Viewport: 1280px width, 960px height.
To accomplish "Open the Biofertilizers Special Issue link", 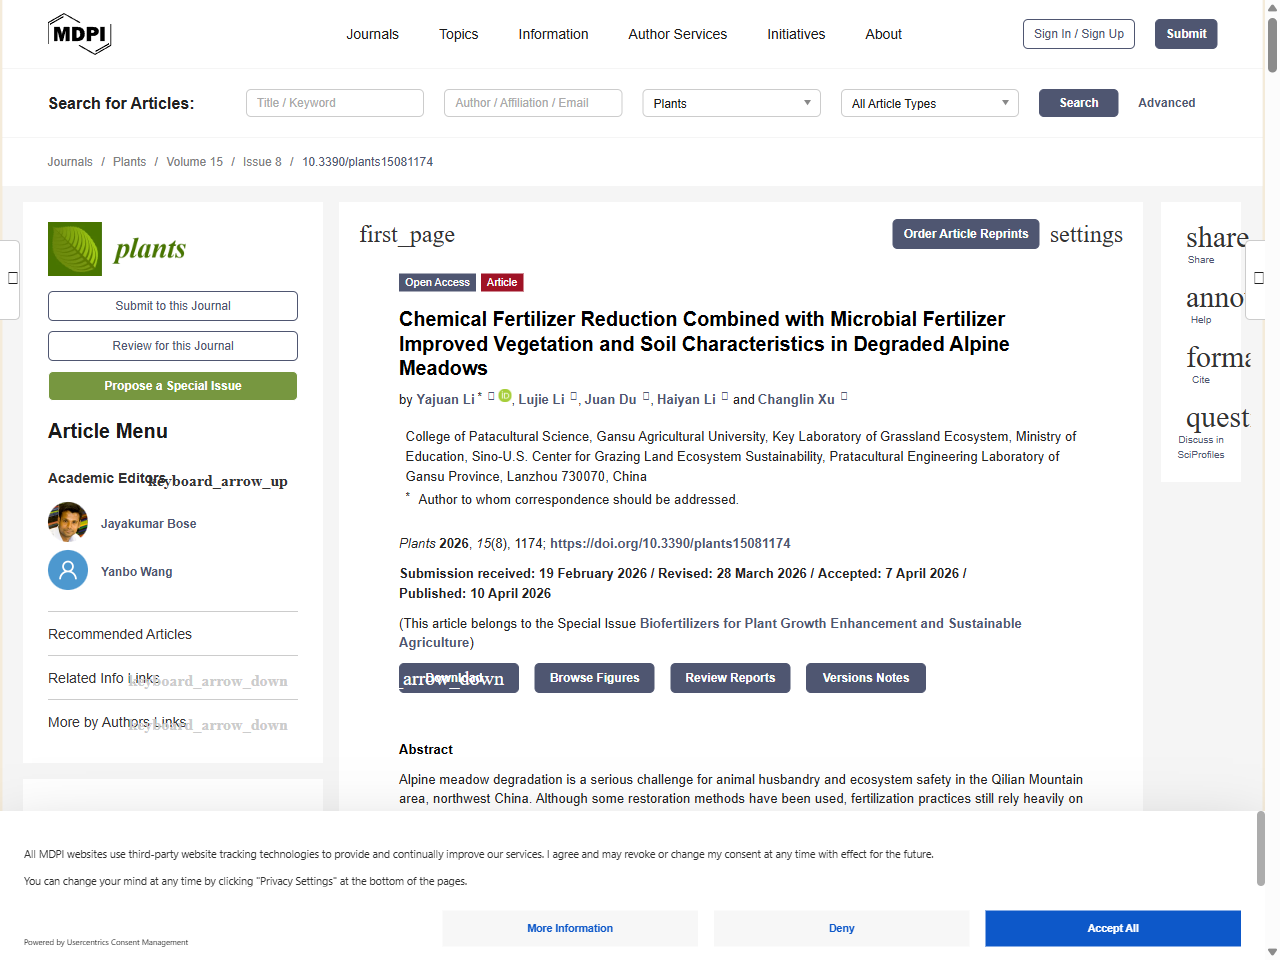I will pos(710,633).
